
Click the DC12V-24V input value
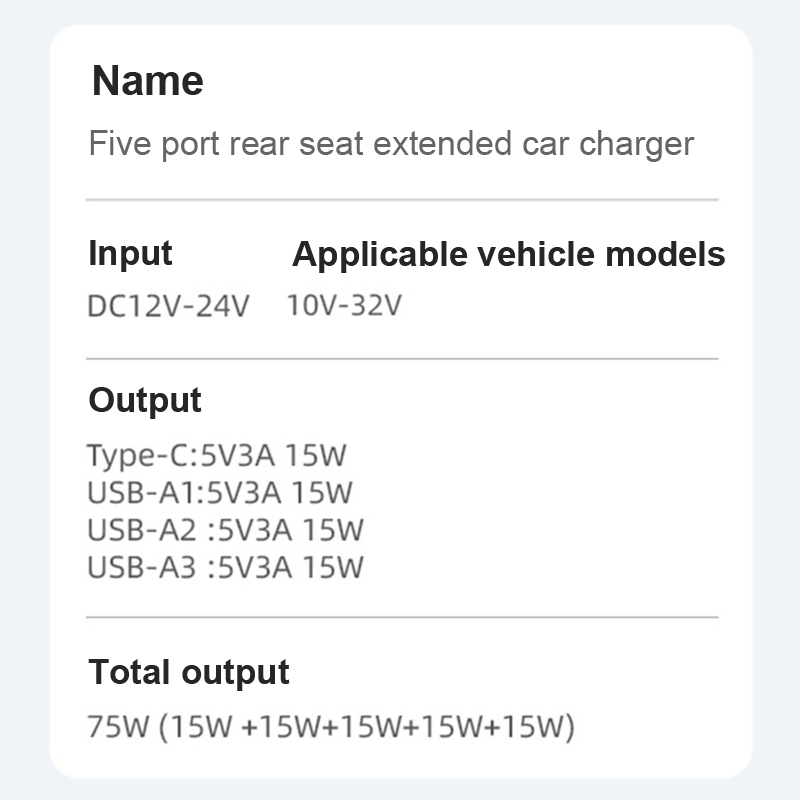[168, 305]
